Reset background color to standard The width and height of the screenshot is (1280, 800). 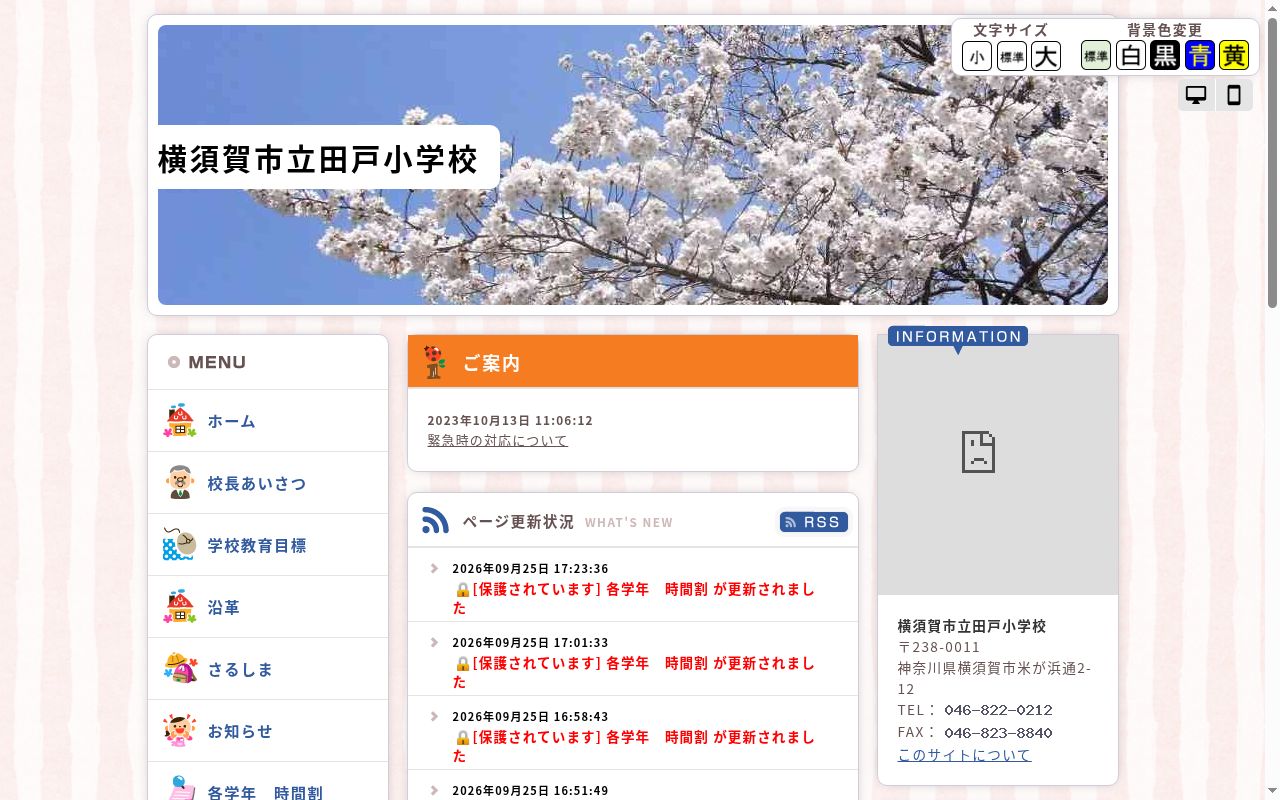(1096, 55)
